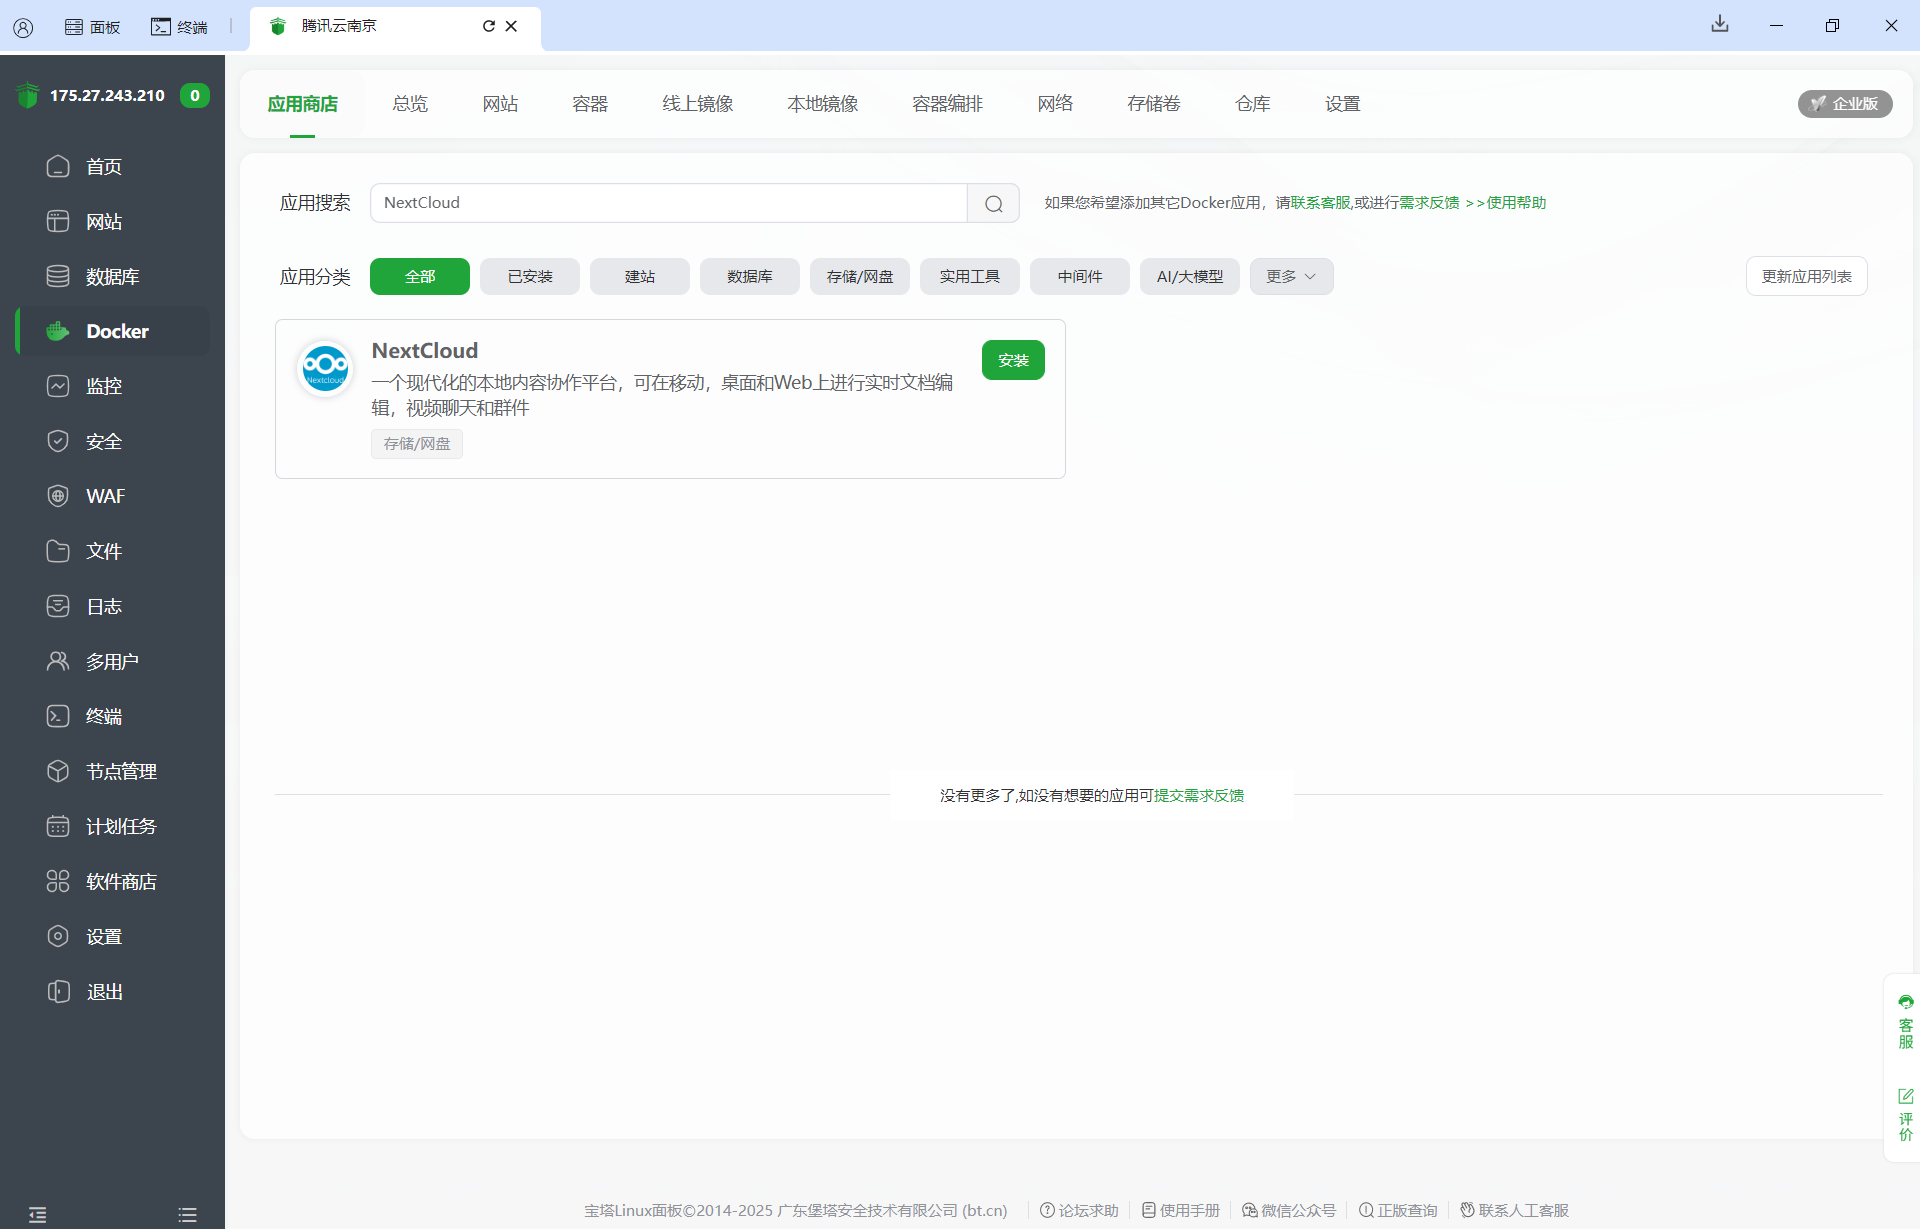The image size is (1920, 1230).
Task: Open the WAF firewall section
Action: (104, 496)
